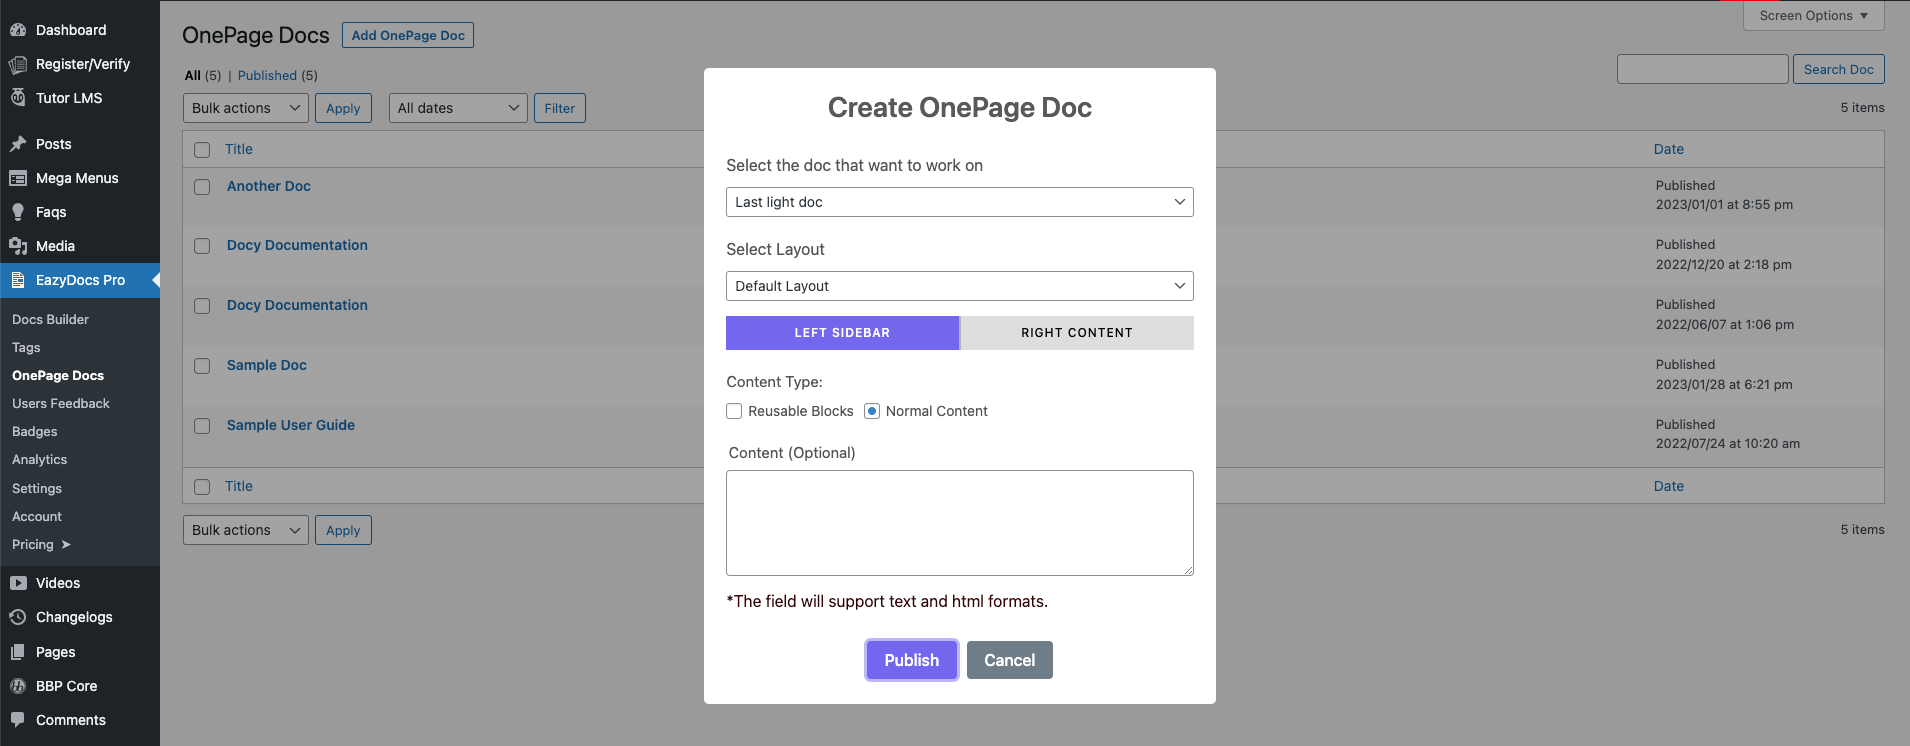This screenshot has height=746, width=1910.
Task: Sort by the footer Date column link
Action: tap(1669, 486)
